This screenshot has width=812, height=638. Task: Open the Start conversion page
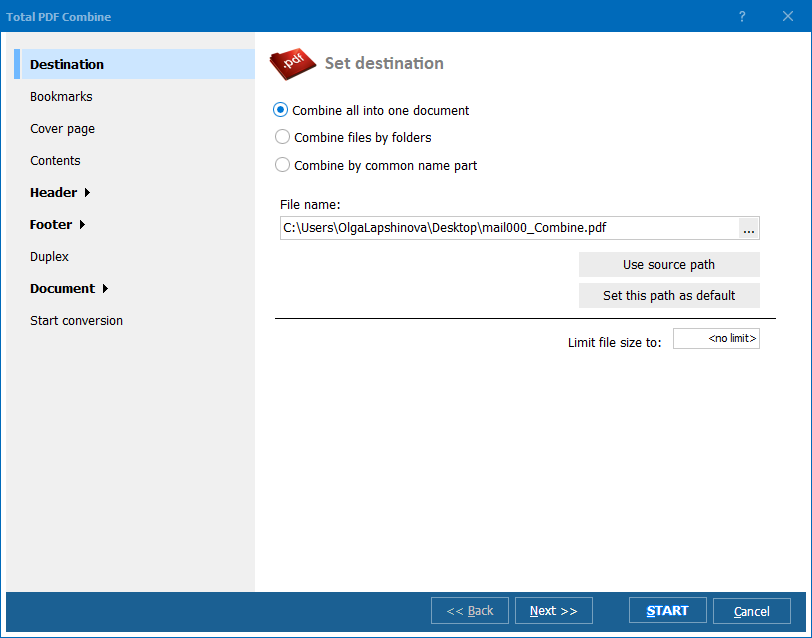76,321
